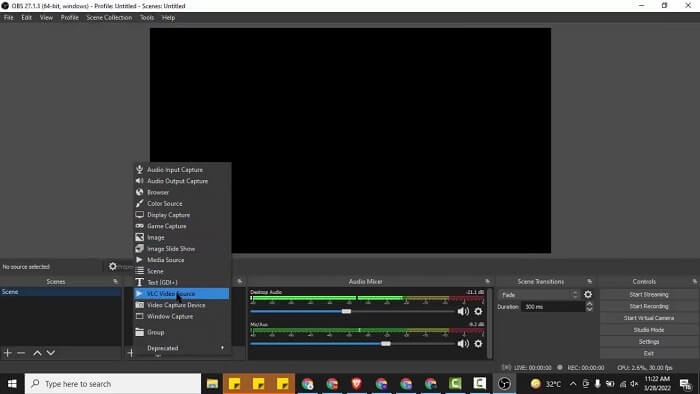Choose VLC Video Source entry
The image size is (700, 394).
coord(182,294)
